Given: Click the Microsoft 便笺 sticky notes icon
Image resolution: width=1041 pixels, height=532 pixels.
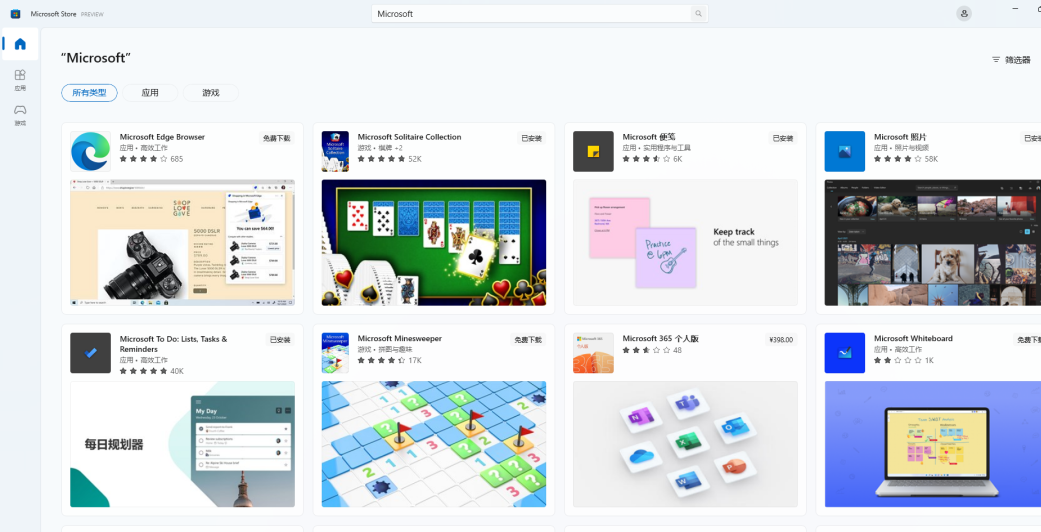Looking at the screenshot, I should 593,151.
